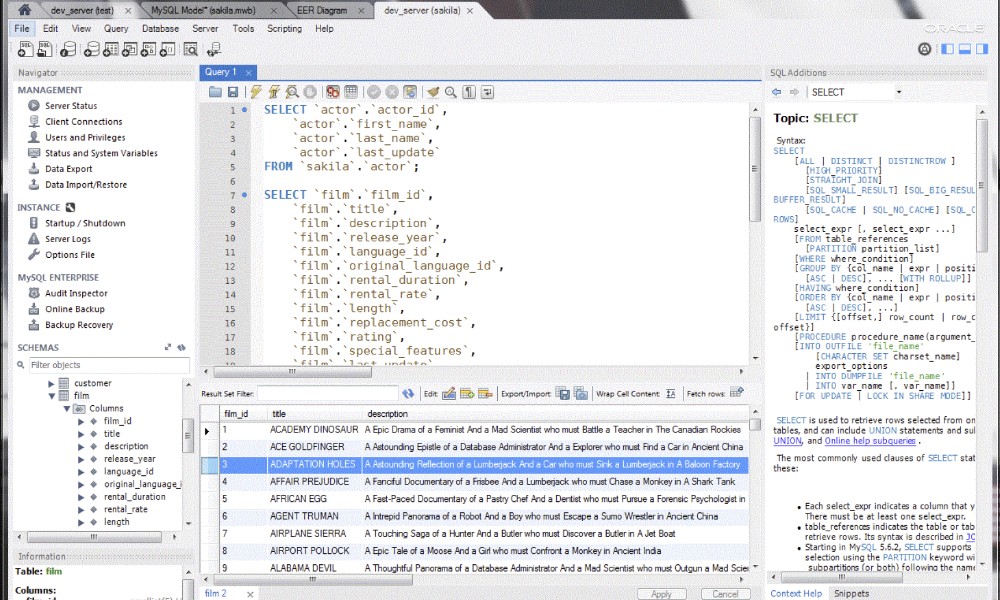Focus the Filter objects search field
The image size is (1000, 600).
coord(108,365)
